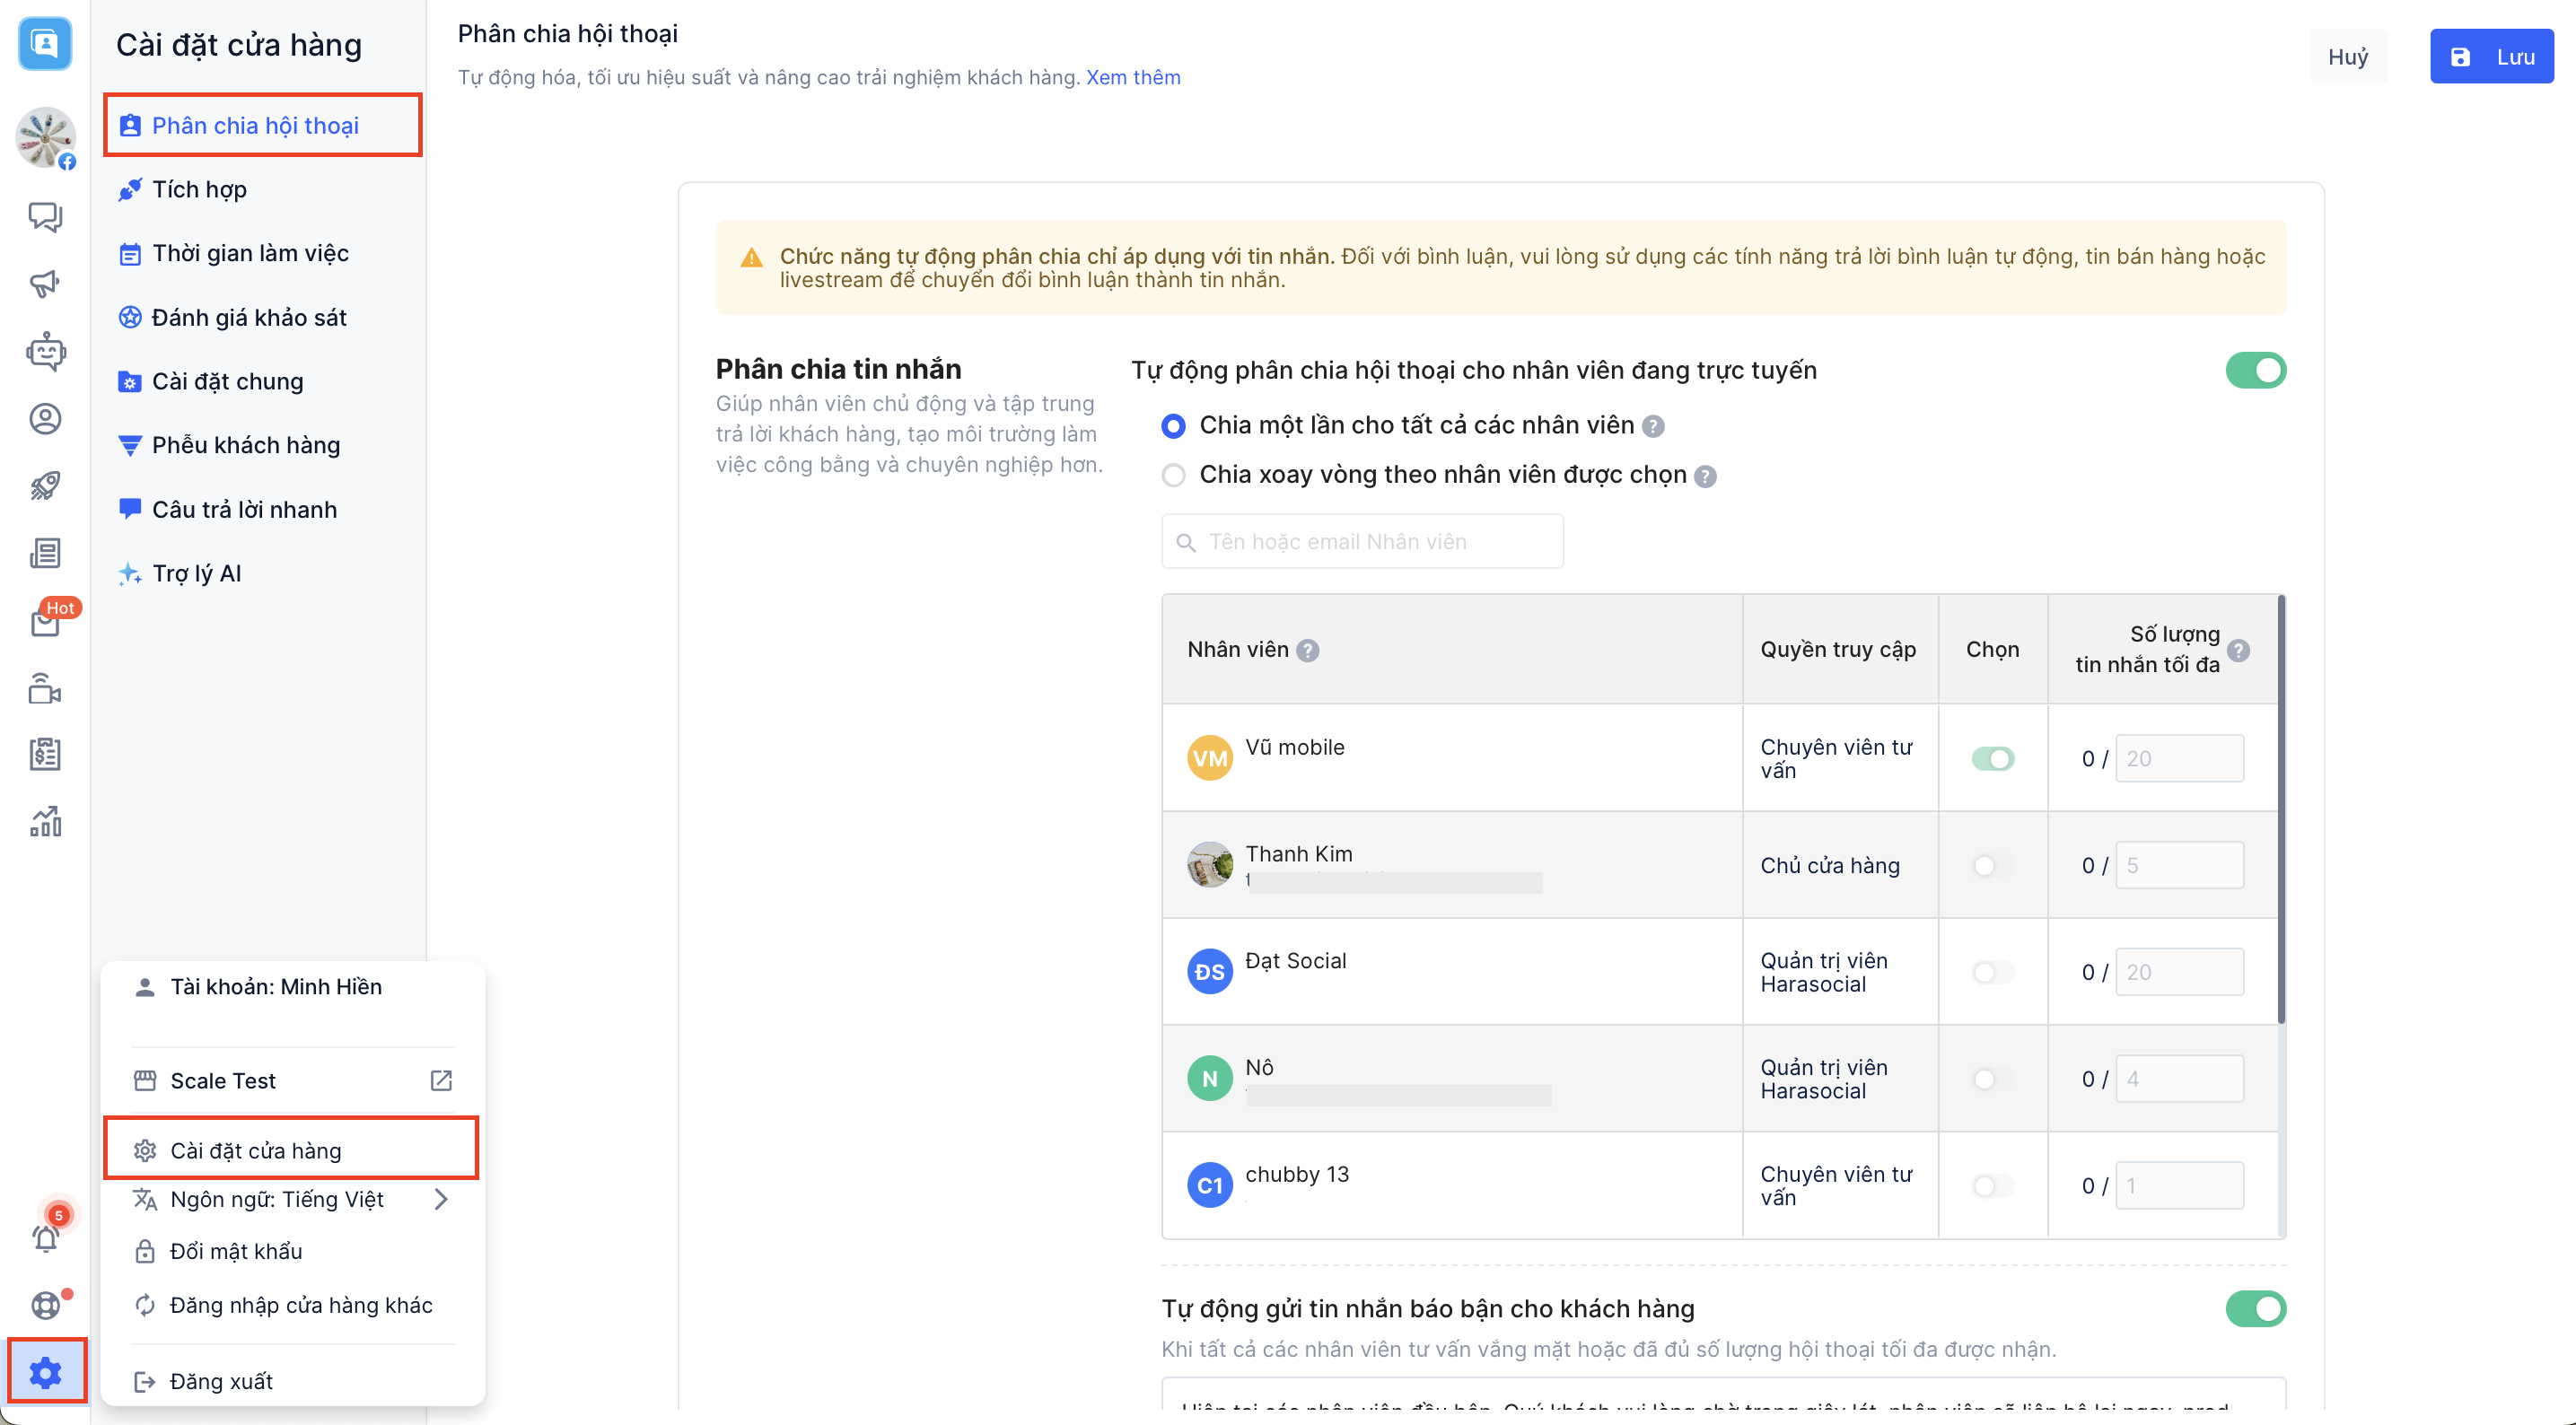Viewport: 2576px width, 1425px height.
Task: Click the settings gear icon at bottom
Action: click(x=45, y=1372)
